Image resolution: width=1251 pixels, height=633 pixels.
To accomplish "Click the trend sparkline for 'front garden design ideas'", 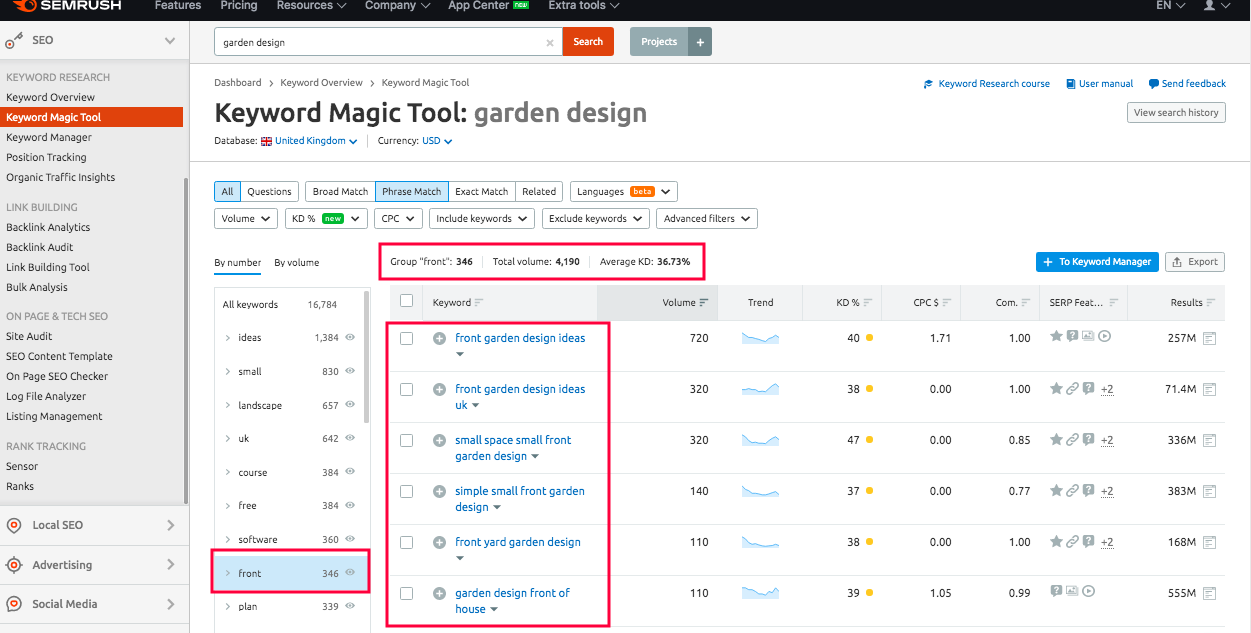I will click(x=760, y=338).
